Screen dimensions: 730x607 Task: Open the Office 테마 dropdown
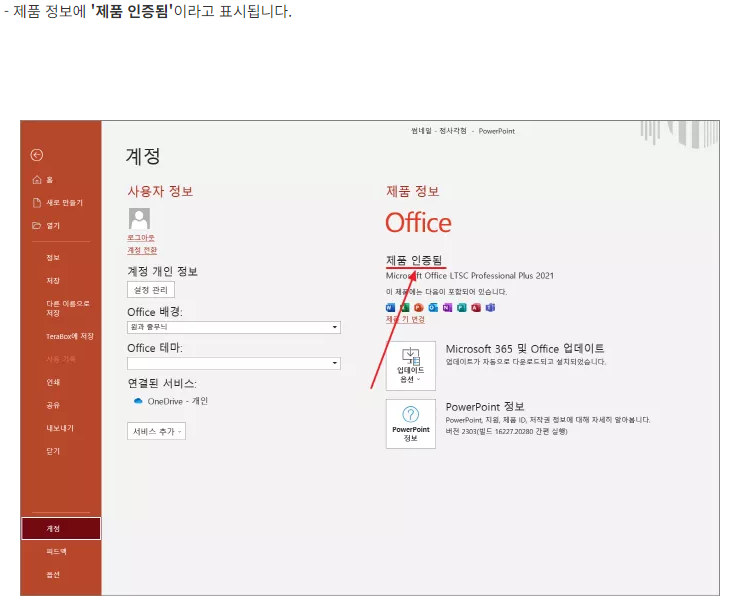click(x=234, y=363)
